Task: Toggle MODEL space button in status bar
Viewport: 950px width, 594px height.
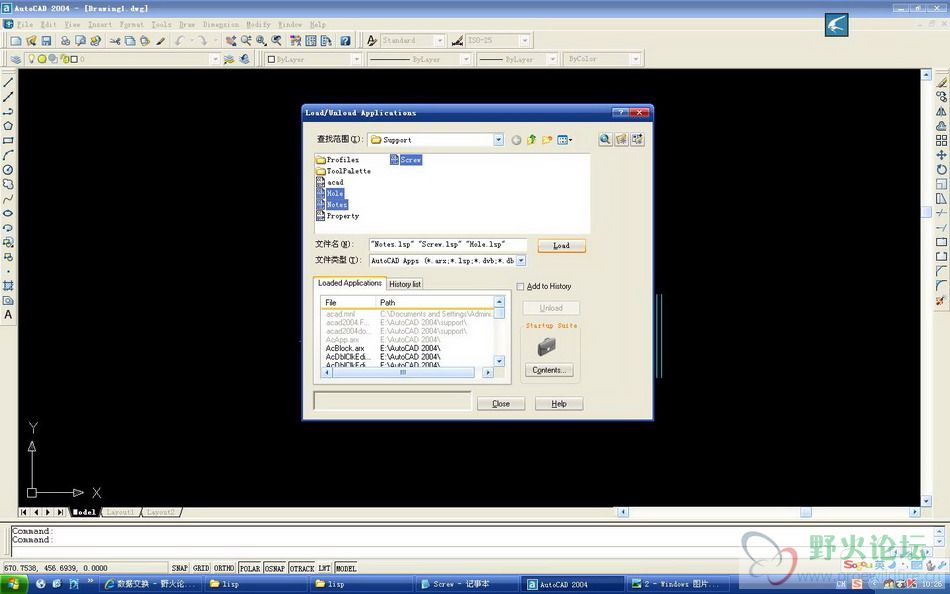Action: click(x=346, y=568)
